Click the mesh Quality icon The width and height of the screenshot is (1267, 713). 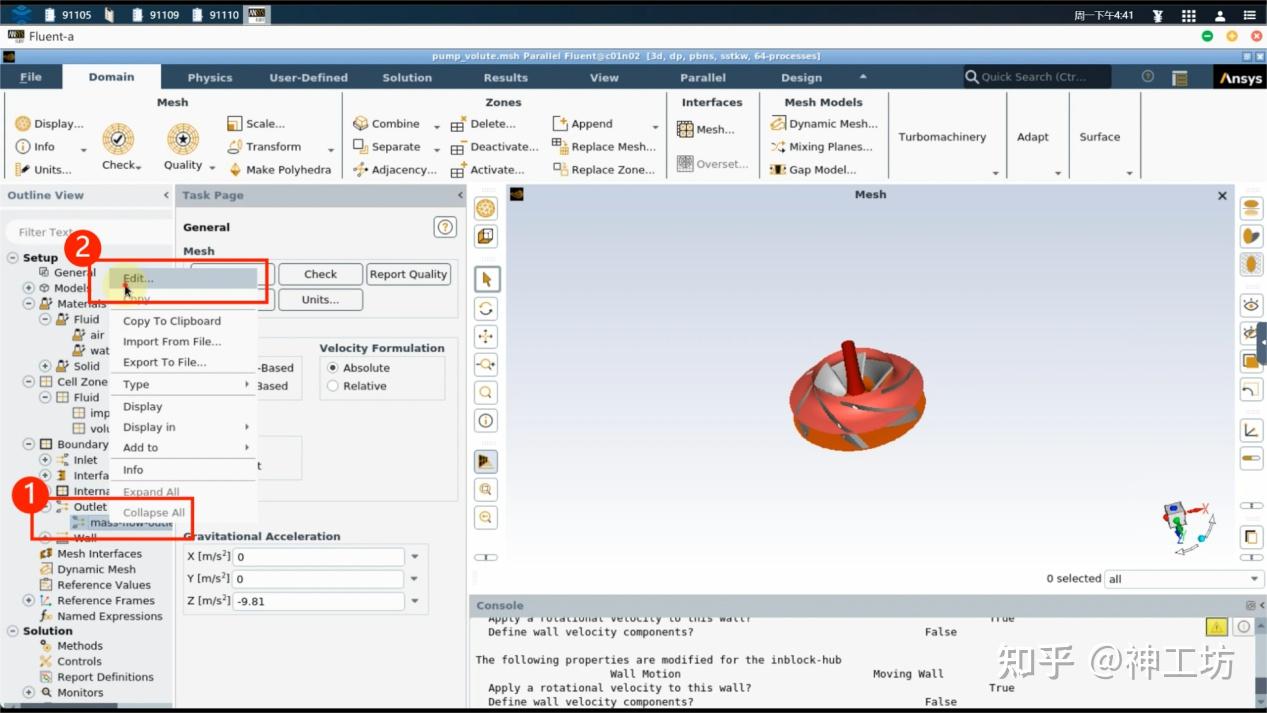click(183, 139)
